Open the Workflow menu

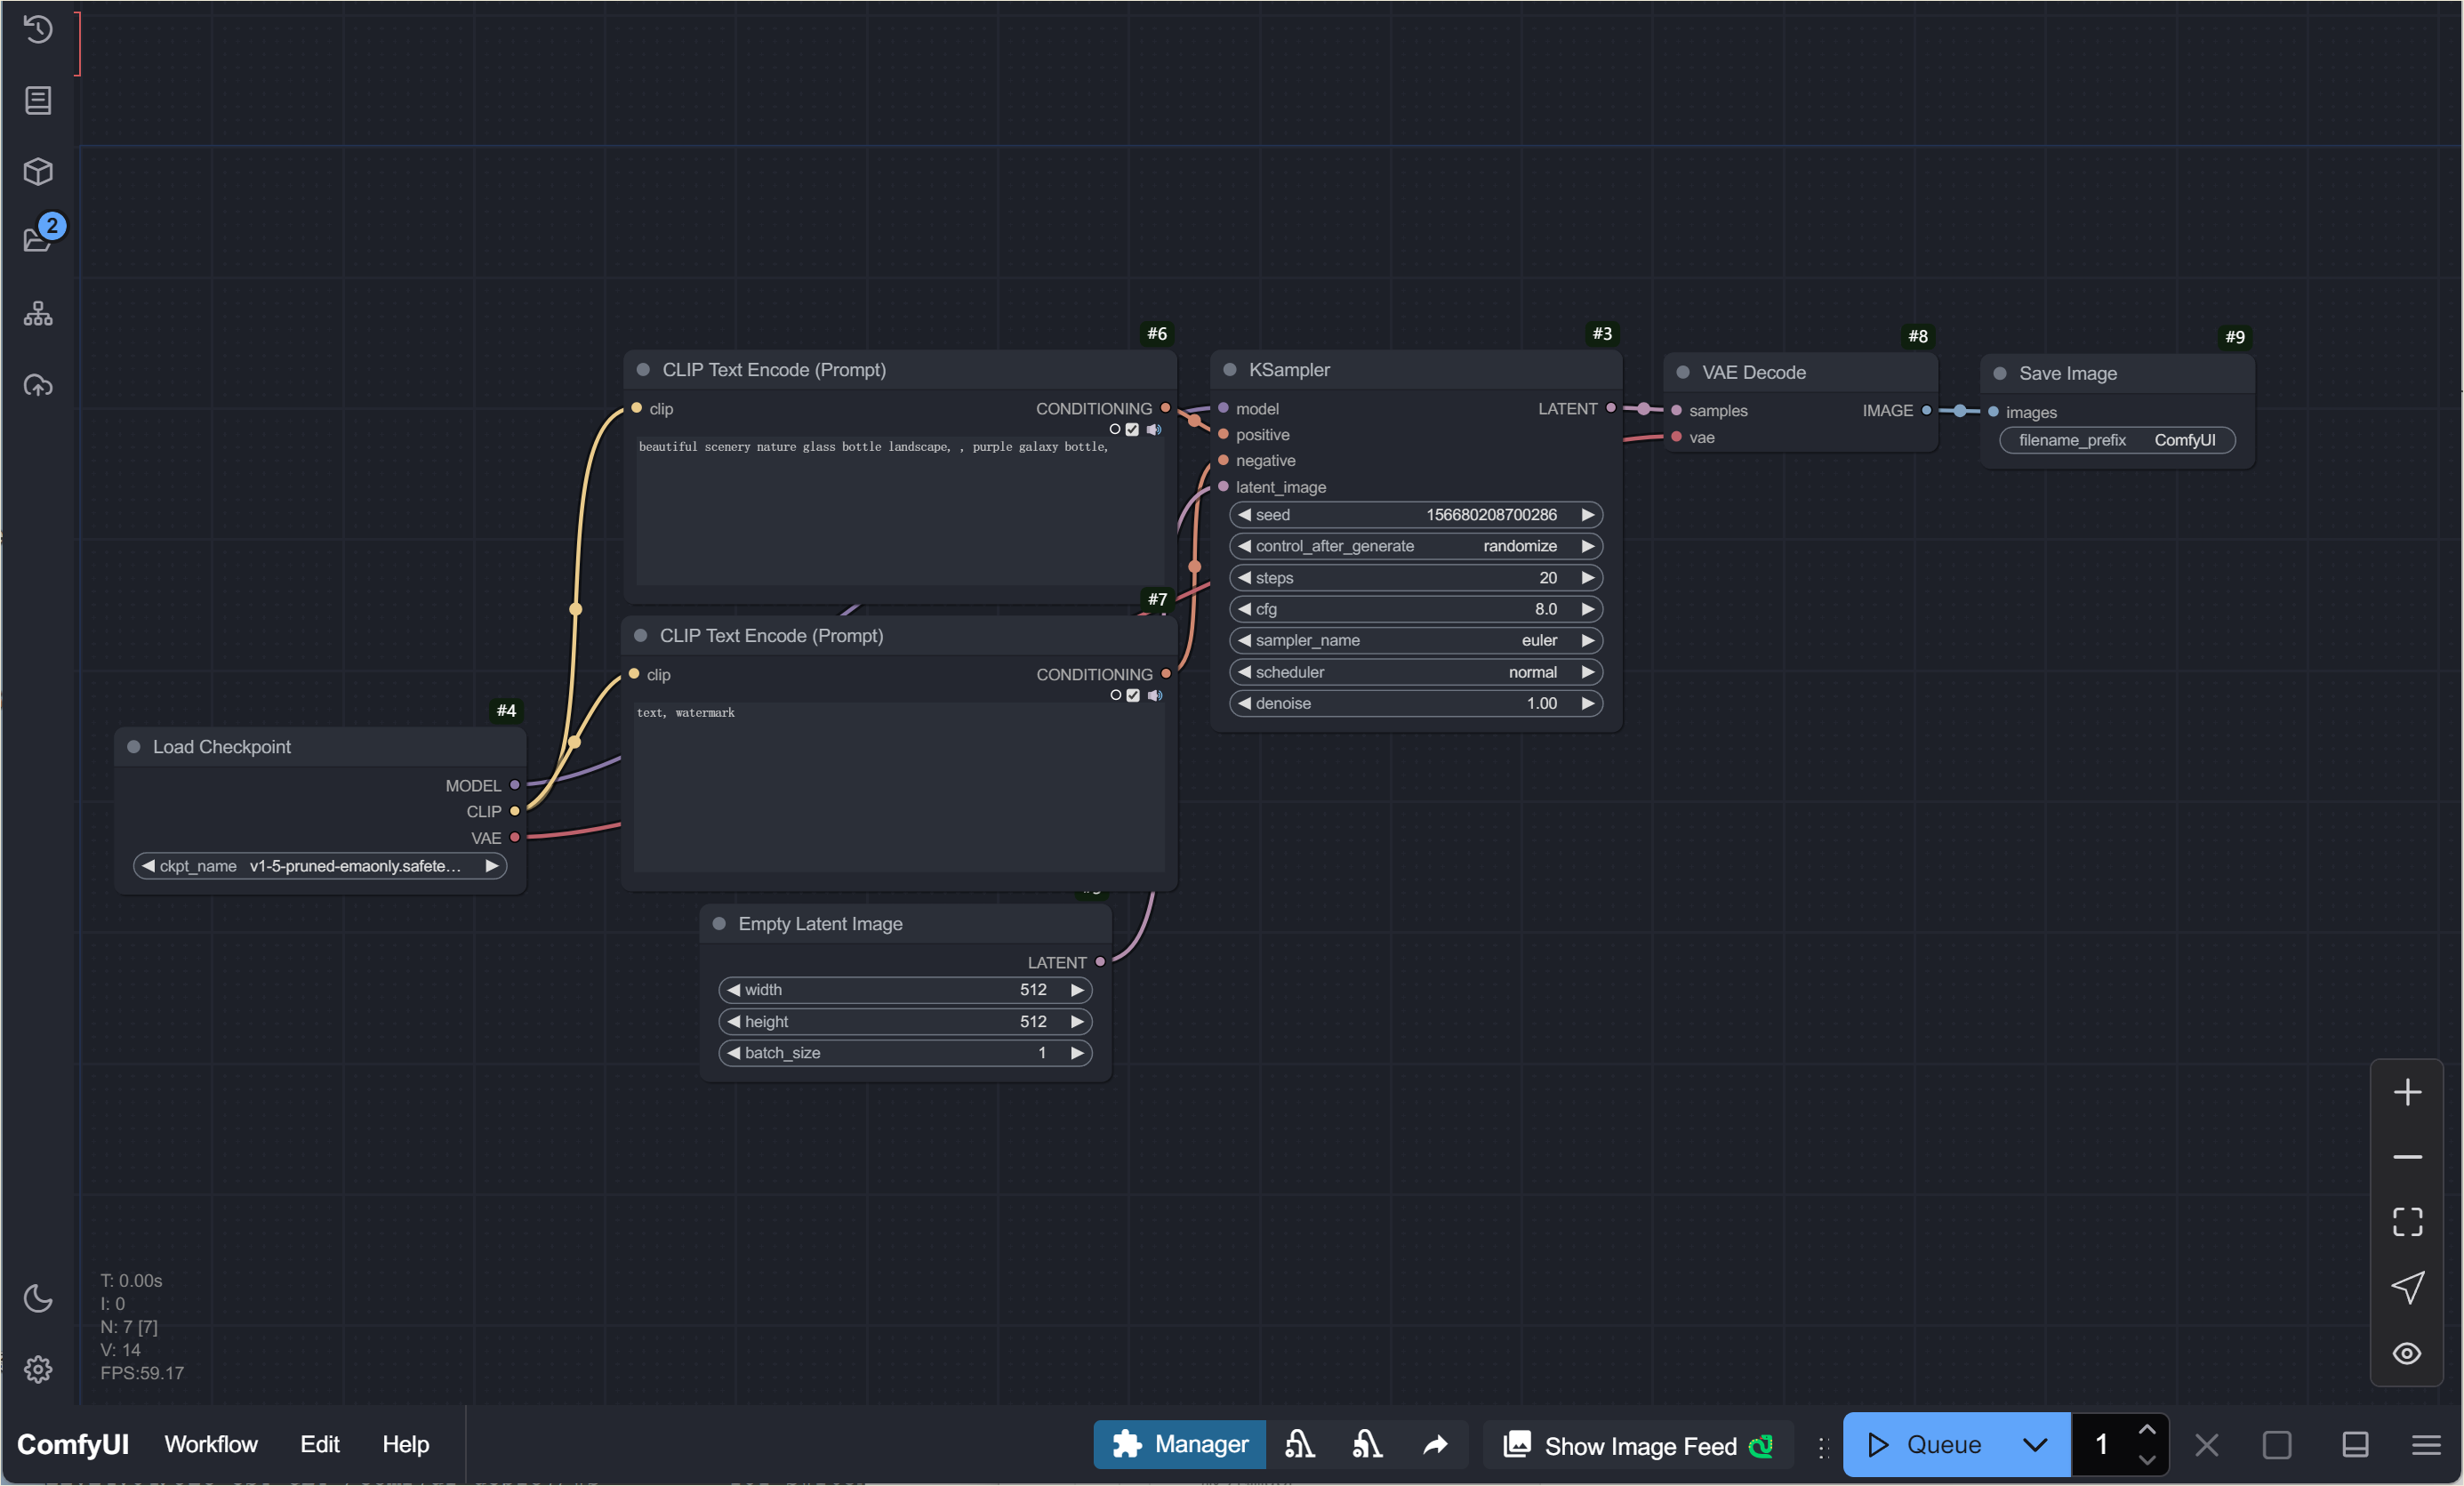211,1444
